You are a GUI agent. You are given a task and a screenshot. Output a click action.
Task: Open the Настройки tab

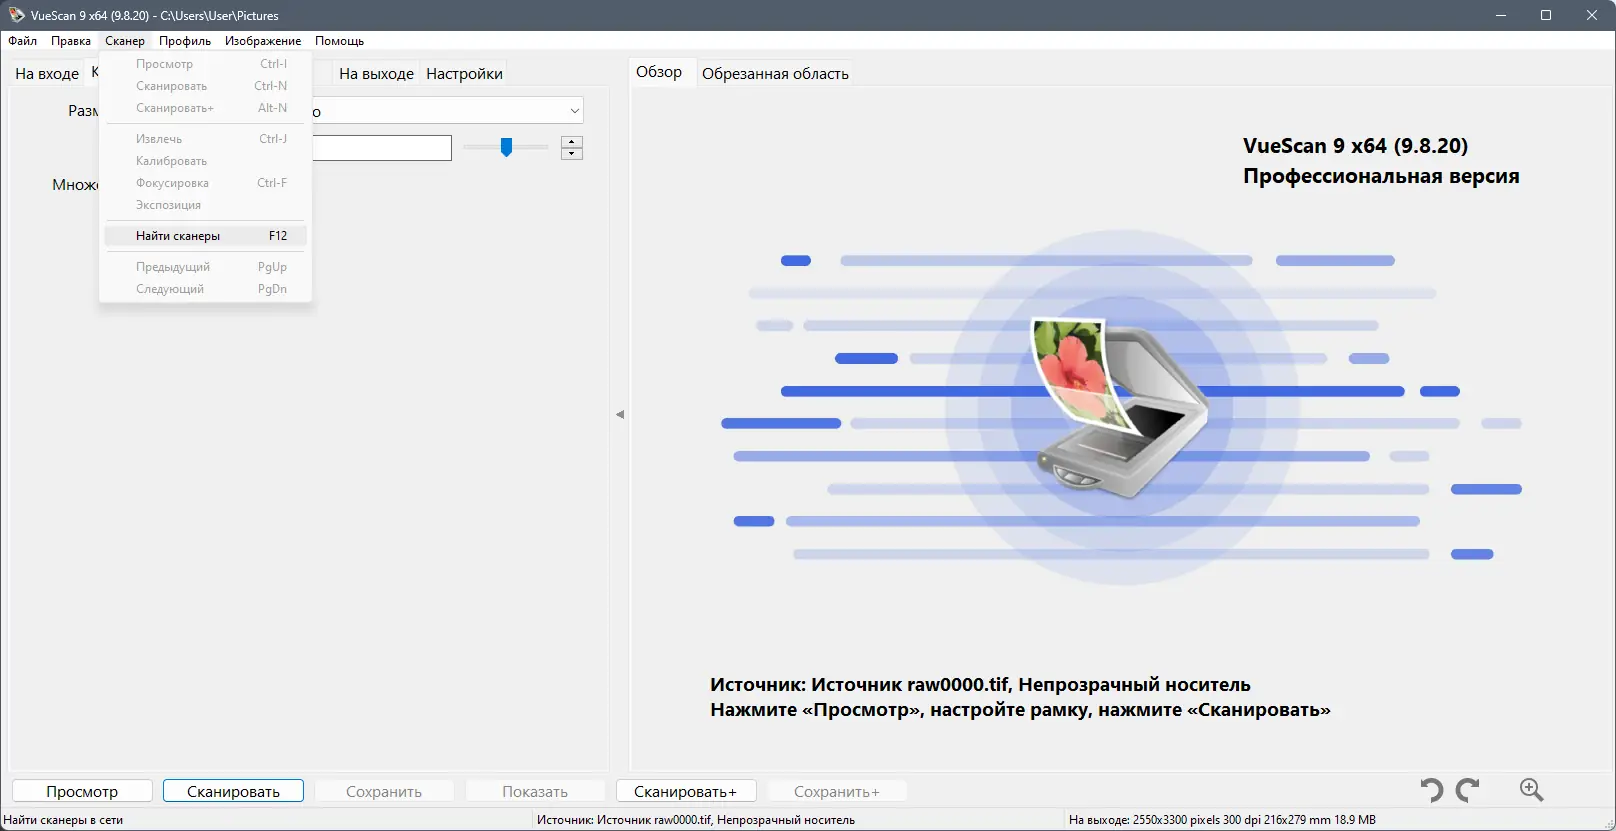[x=464, y=73]
